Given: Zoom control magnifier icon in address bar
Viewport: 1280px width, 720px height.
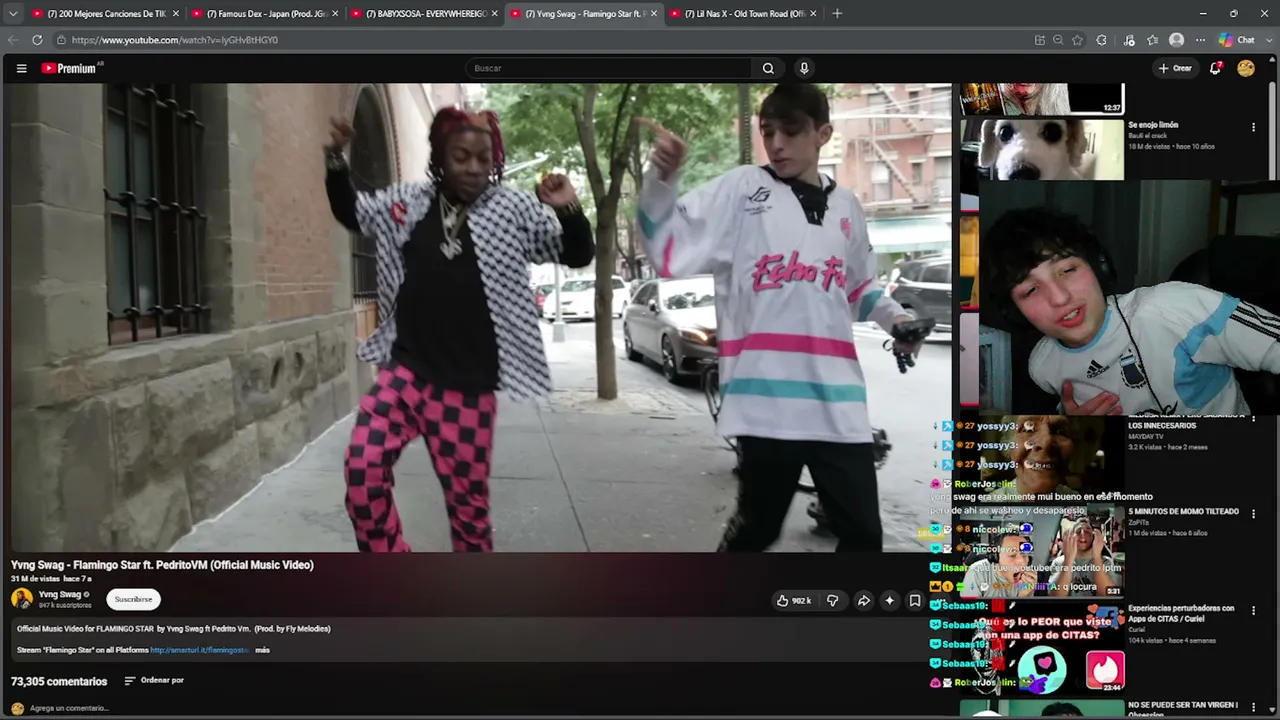Looking at the screenshot, I should tap(1058, 40).
